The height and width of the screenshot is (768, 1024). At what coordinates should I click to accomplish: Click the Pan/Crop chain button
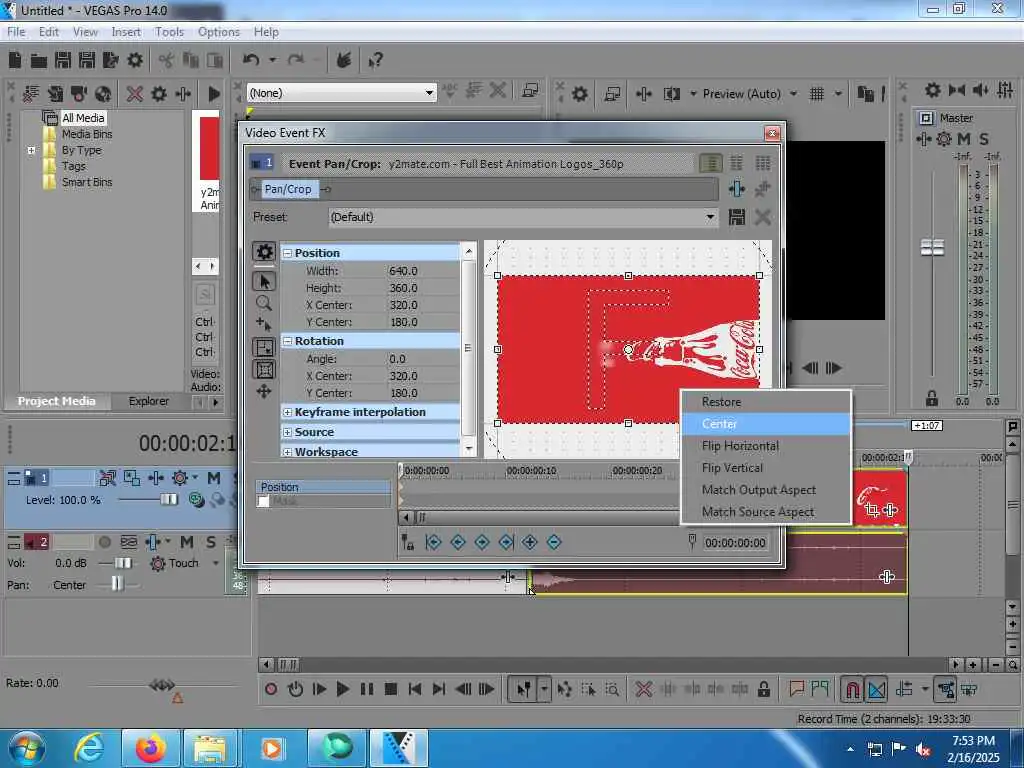click(288, 189)
